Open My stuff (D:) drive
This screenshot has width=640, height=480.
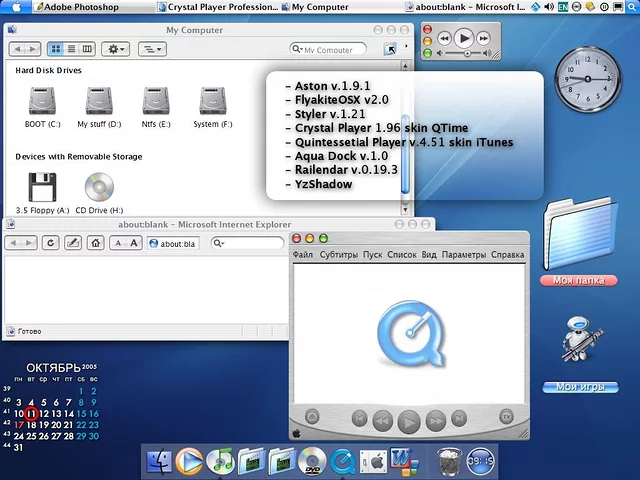click(99, 101)
